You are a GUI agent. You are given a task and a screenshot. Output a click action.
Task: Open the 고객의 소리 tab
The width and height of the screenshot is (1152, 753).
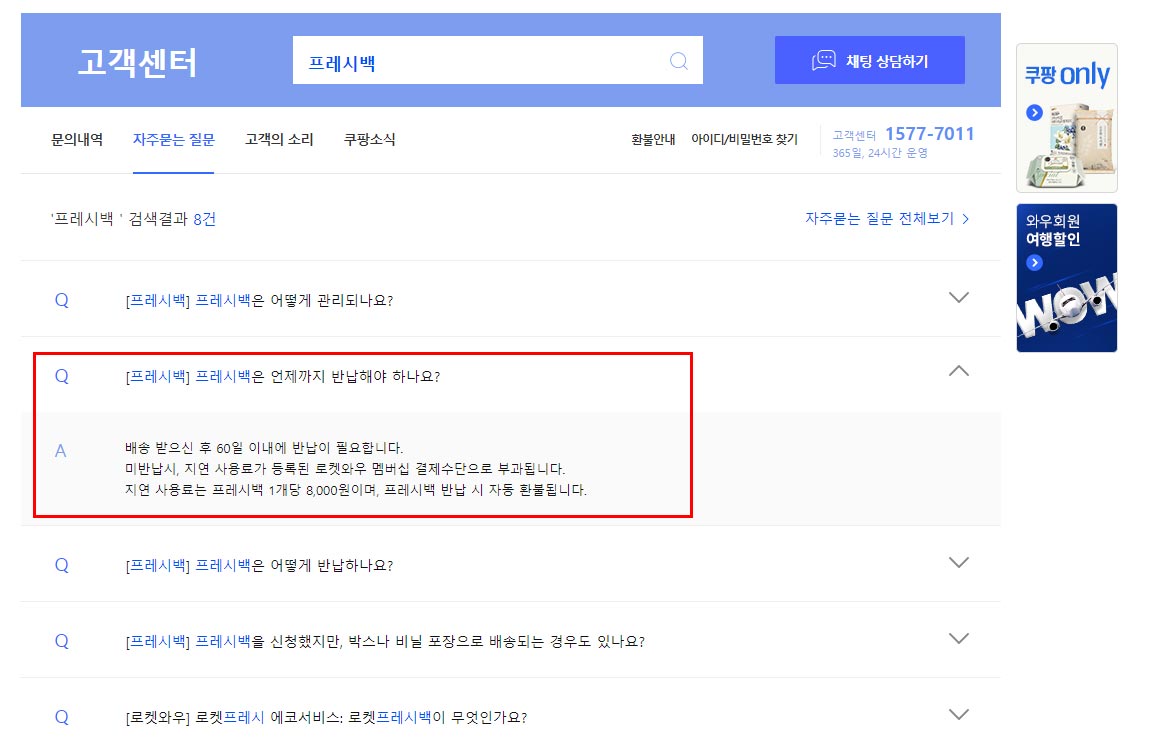pyautogui.click(x=279, y=140)
